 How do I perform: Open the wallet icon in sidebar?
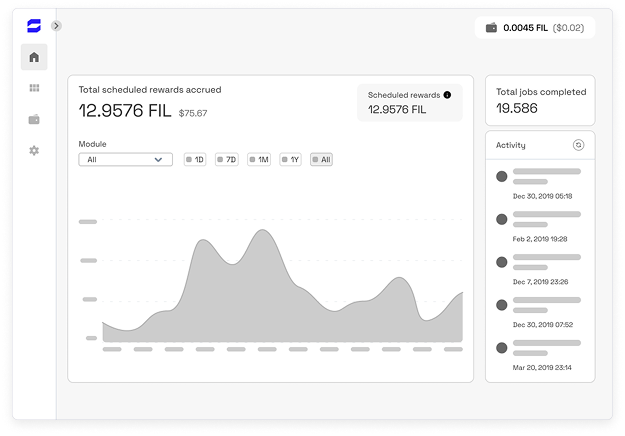click(x=34, y=119)
